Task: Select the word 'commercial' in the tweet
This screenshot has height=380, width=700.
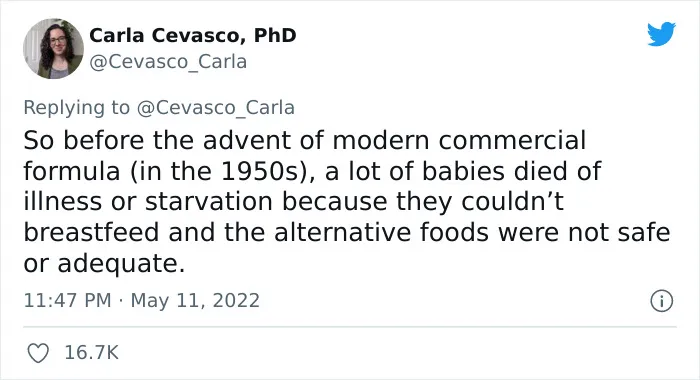Action: pyautogui.click(x=512, y=141)
